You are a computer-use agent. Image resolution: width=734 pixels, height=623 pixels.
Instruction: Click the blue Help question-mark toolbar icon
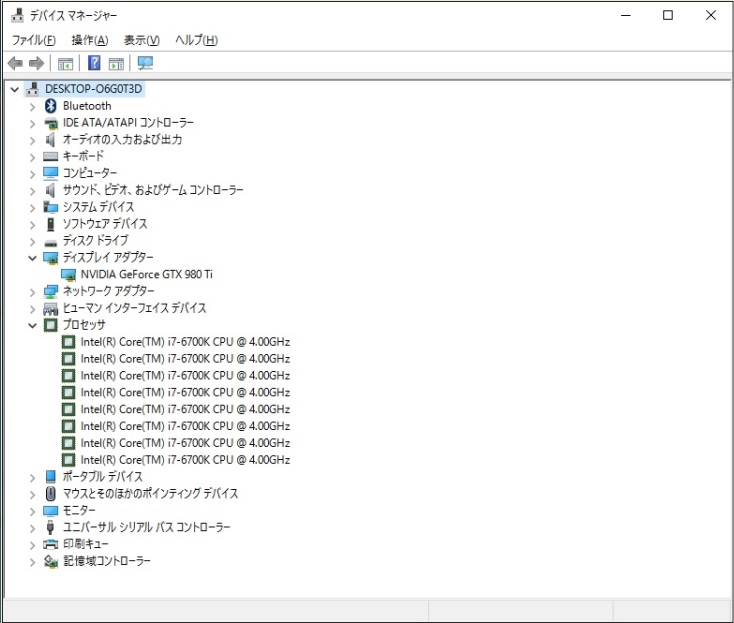tap(94, 64)
